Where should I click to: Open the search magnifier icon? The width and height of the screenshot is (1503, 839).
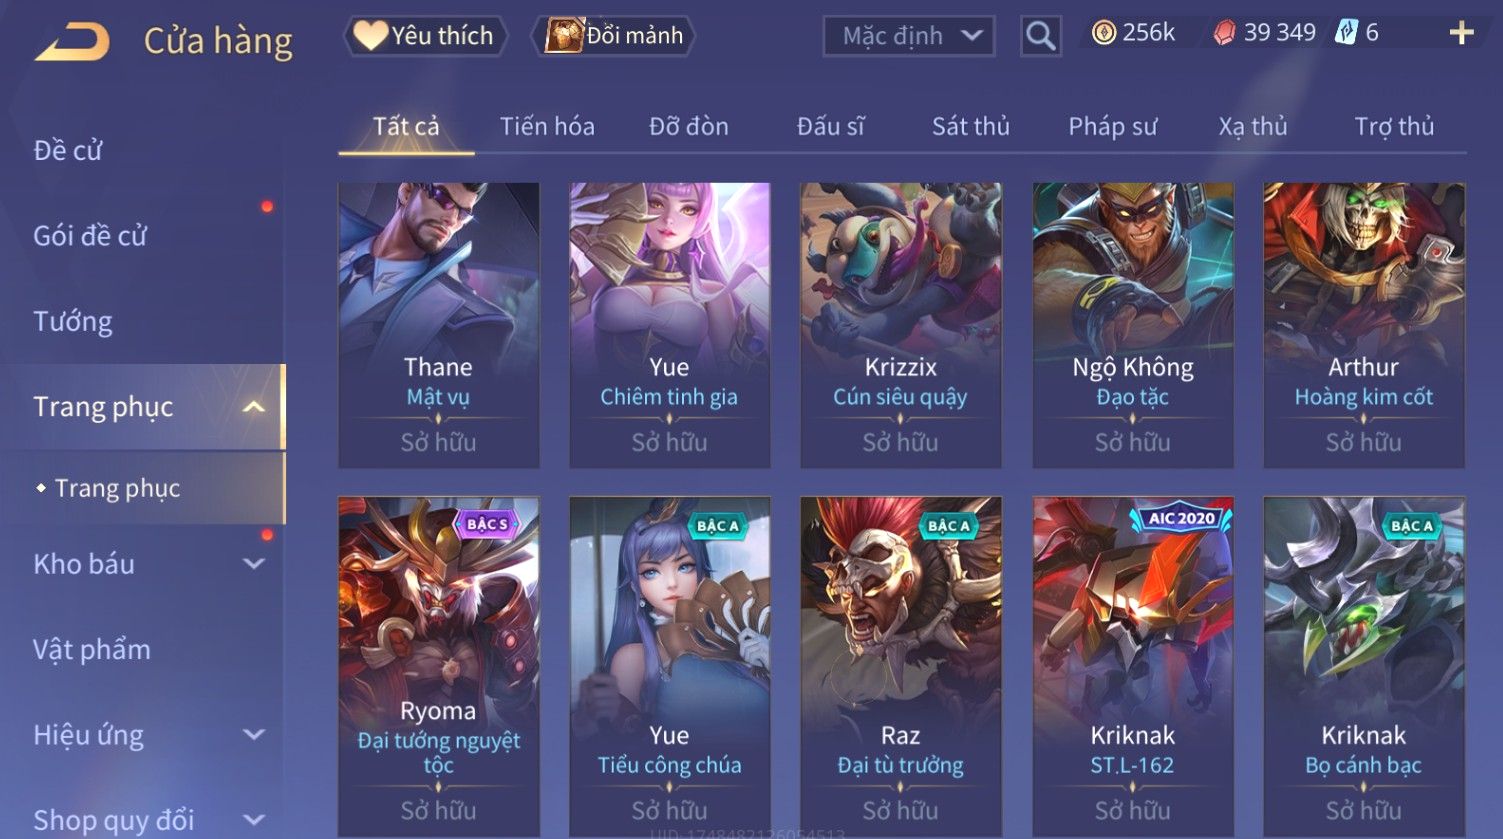click(x=1040, y=37)
